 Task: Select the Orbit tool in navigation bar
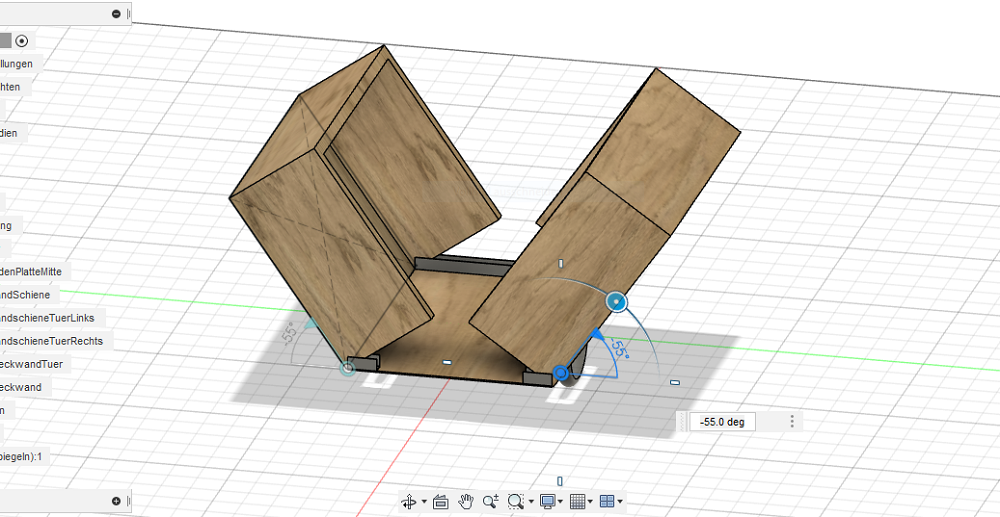click(x=408, y=501)
